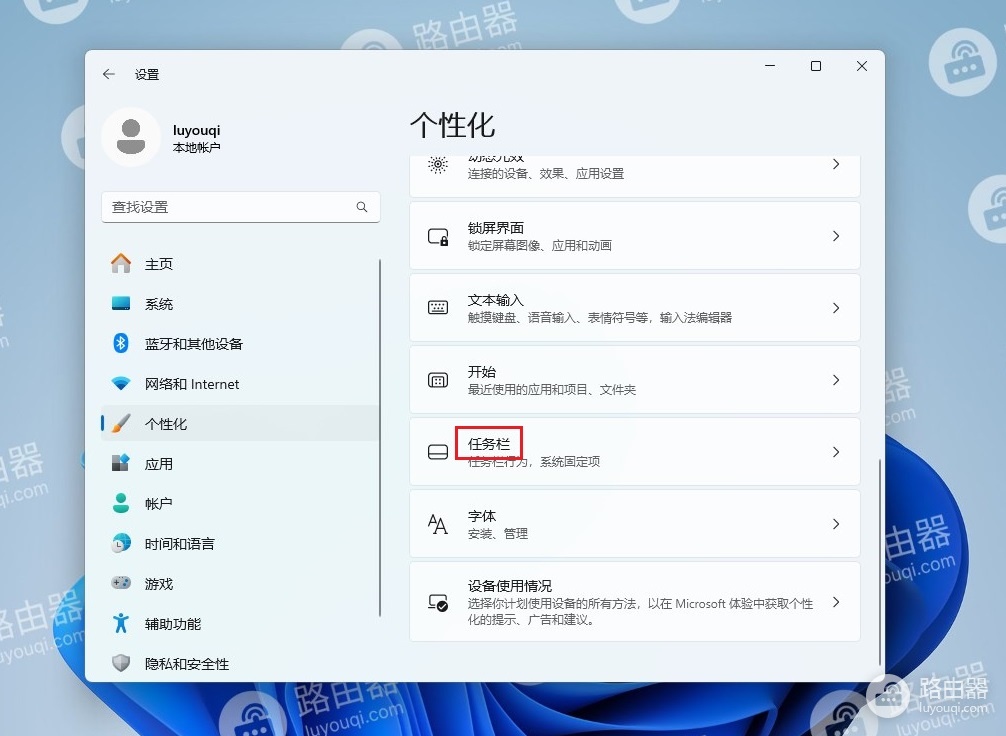Click the keyboard icon beside 文本输入
Viewport: 1006px width, 736px height.
tap(438, 308)
